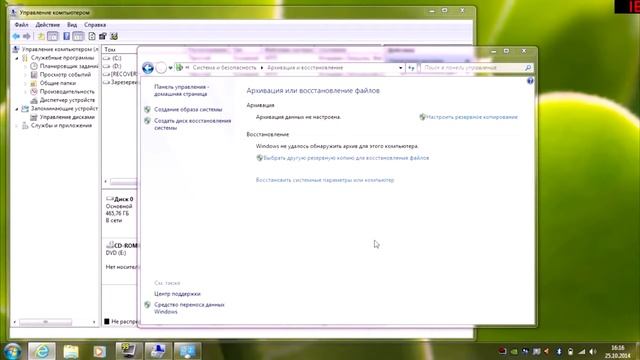Click the network signal tray icon
Screen dimensions: 640x360
click(582, 351)
